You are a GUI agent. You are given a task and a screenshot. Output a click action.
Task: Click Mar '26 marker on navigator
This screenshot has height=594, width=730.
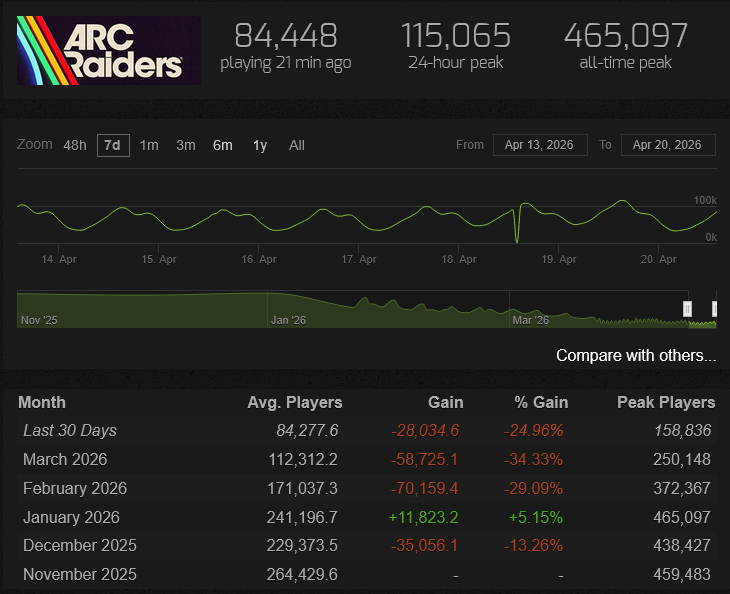(x=531, y=320)
